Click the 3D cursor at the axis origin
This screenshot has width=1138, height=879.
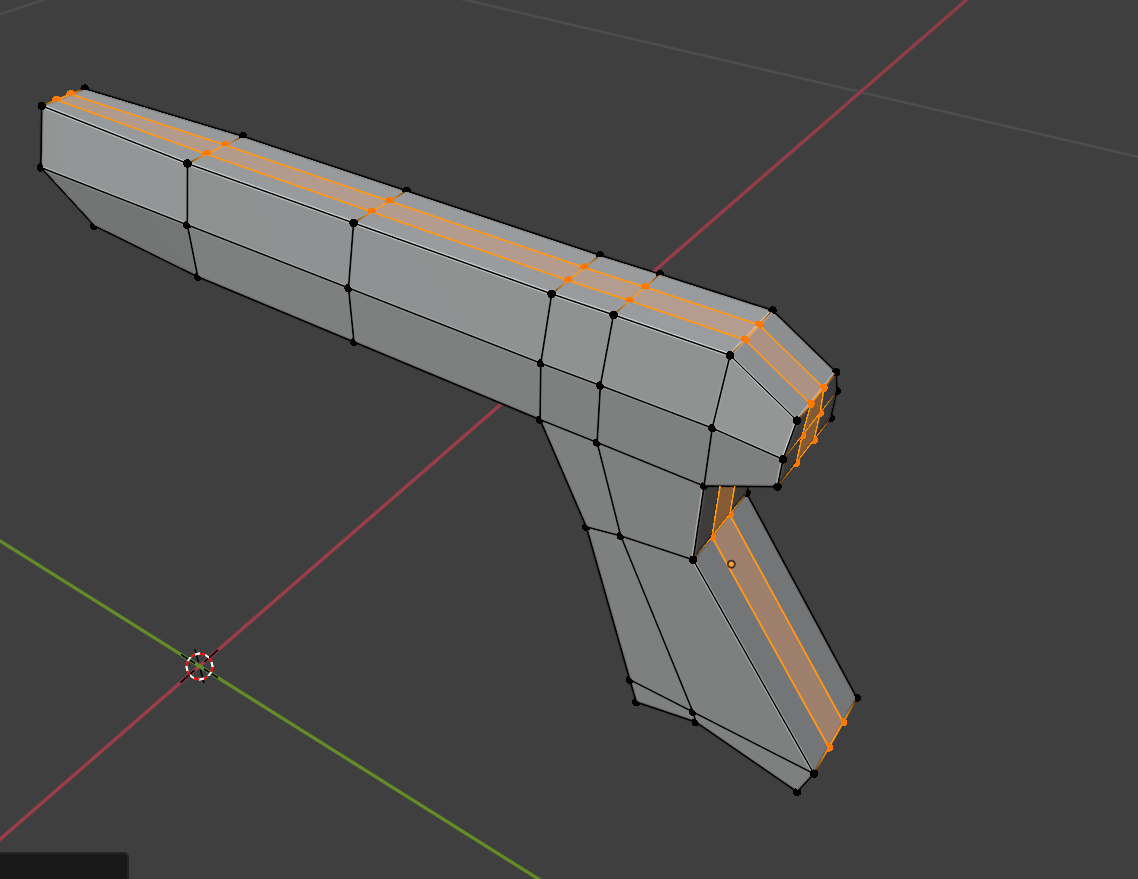[x=199, y=666]
